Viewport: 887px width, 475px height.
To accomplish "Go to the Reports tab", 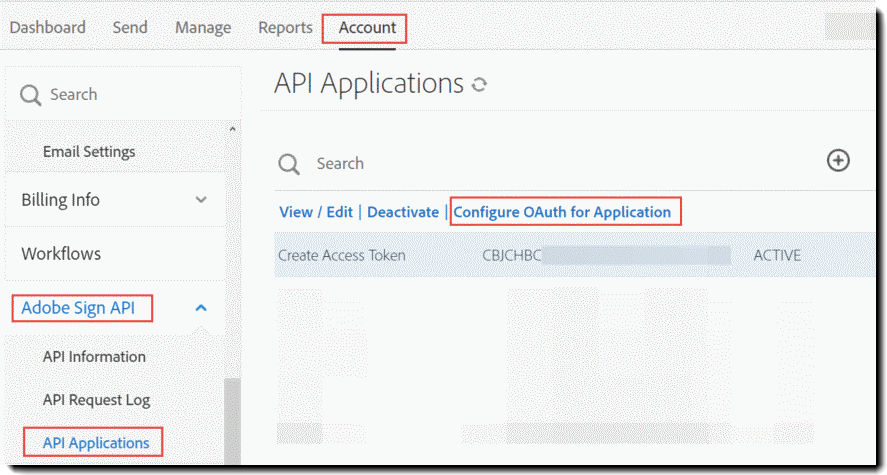I will coord(285,28).
